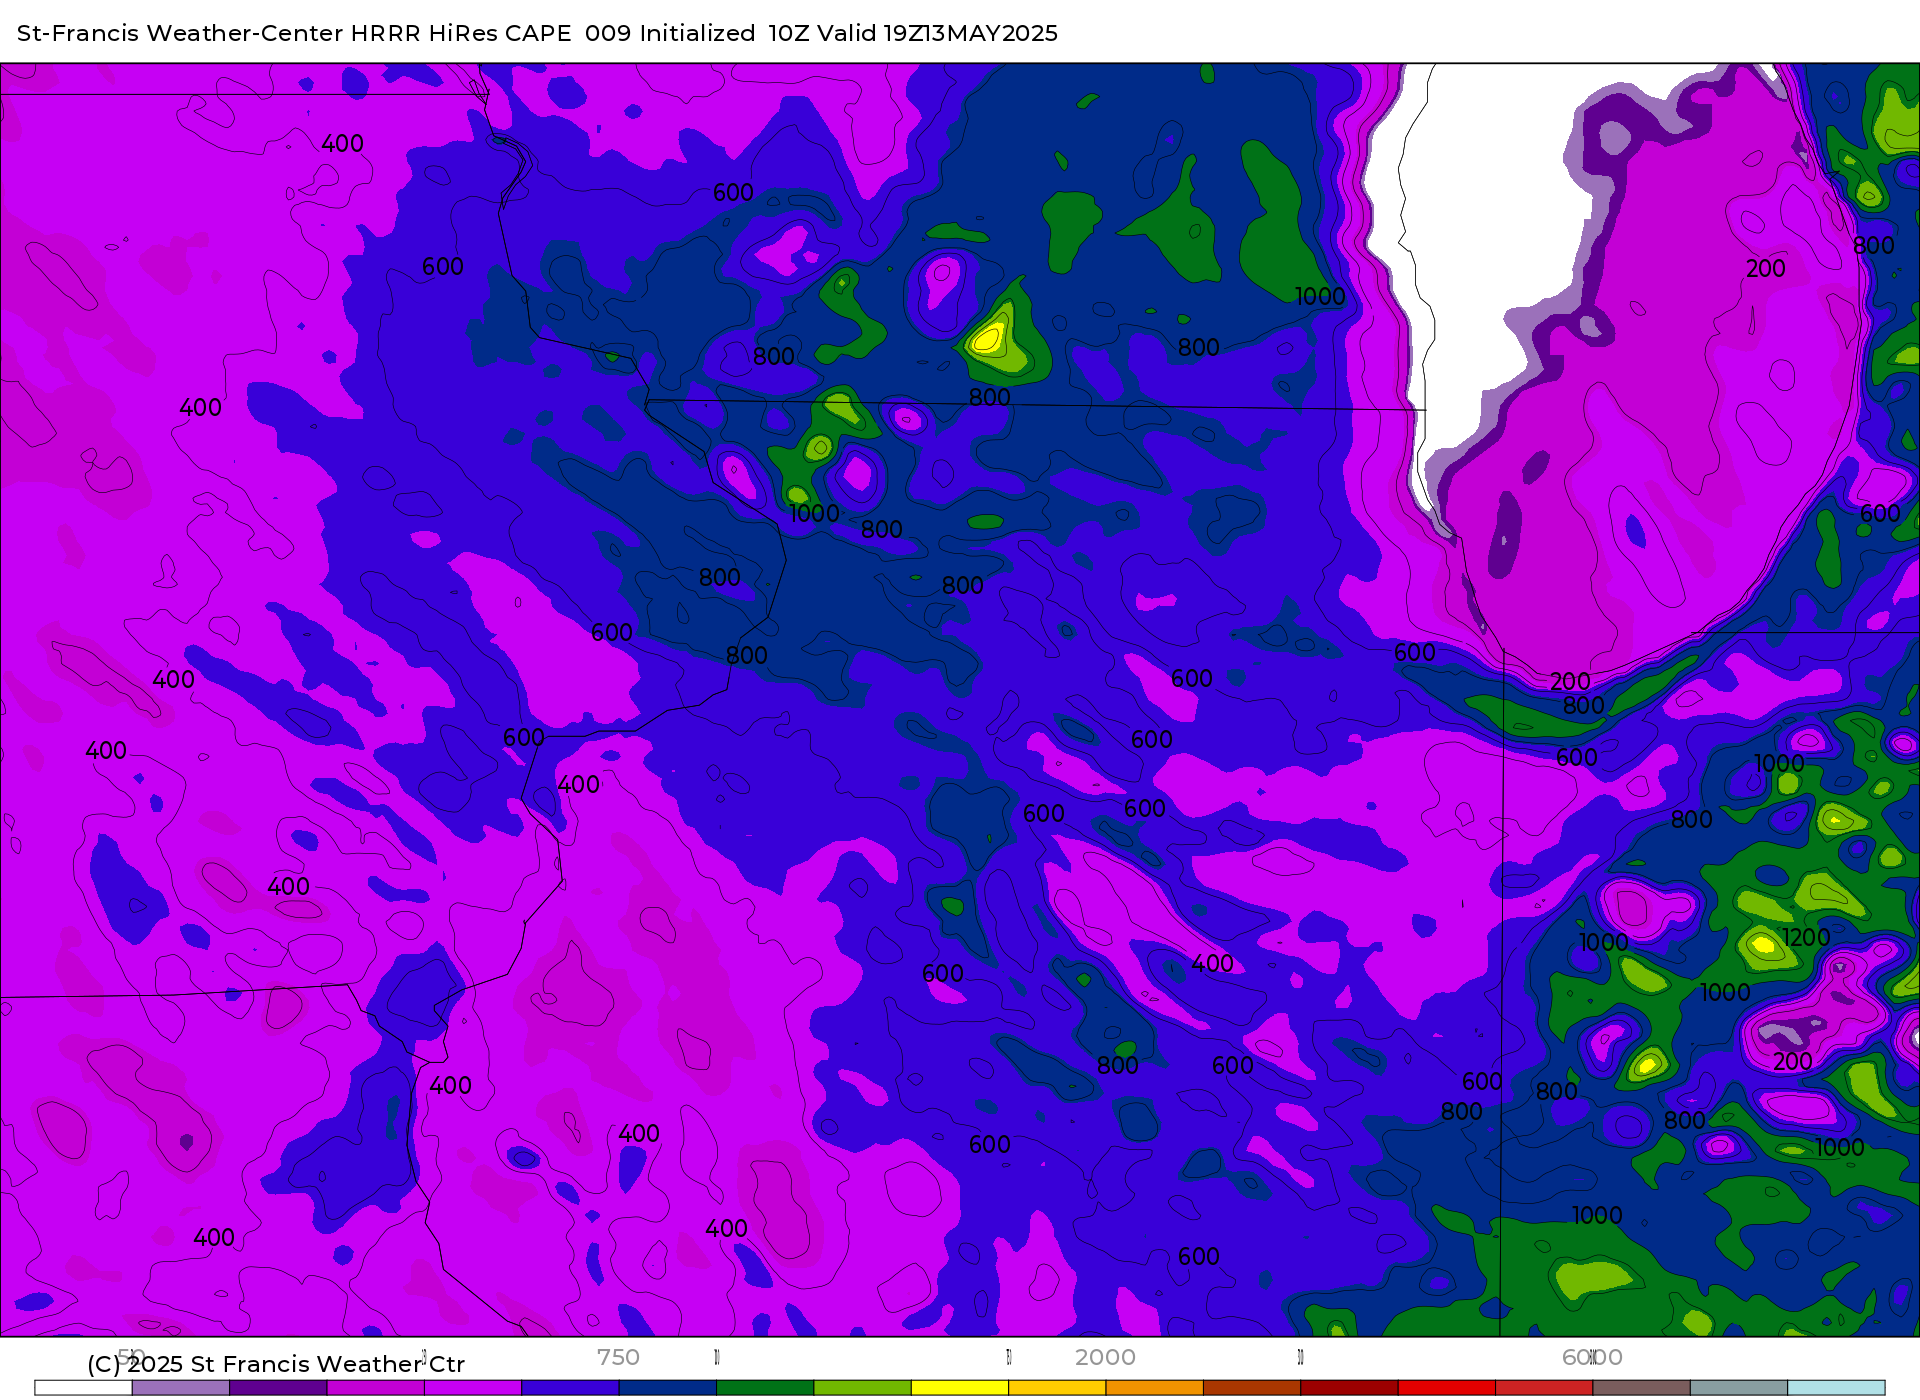This screenshot has height=1400, width=1920.
Task: Select the light lavender legend swatch
Action: click(x=180, y=1388)
